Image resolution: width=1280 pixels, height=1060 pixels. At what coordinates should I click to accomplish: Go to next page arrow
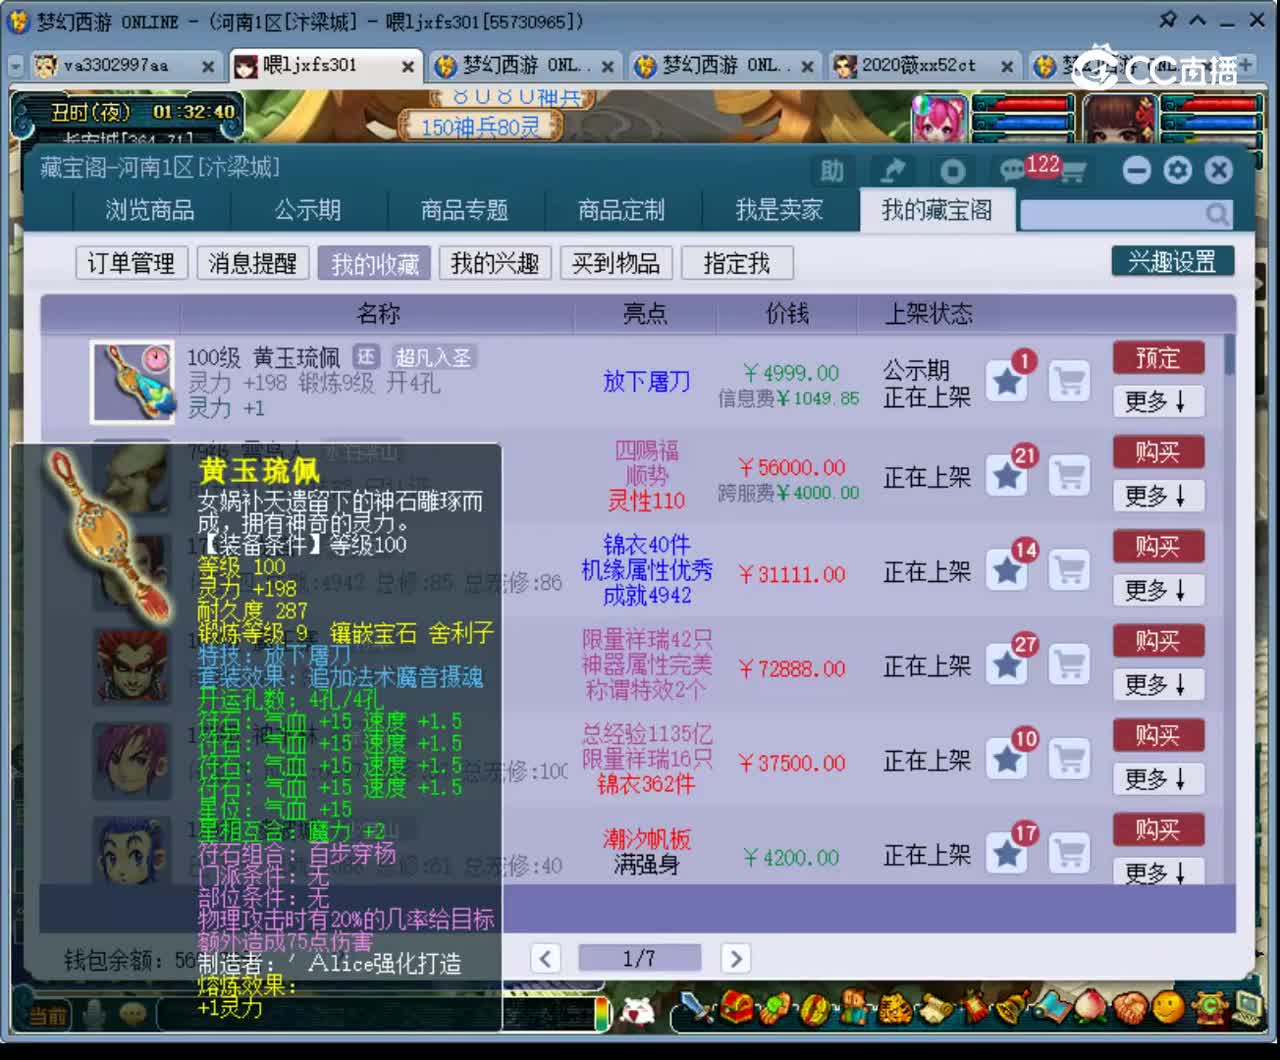point(736,959)
